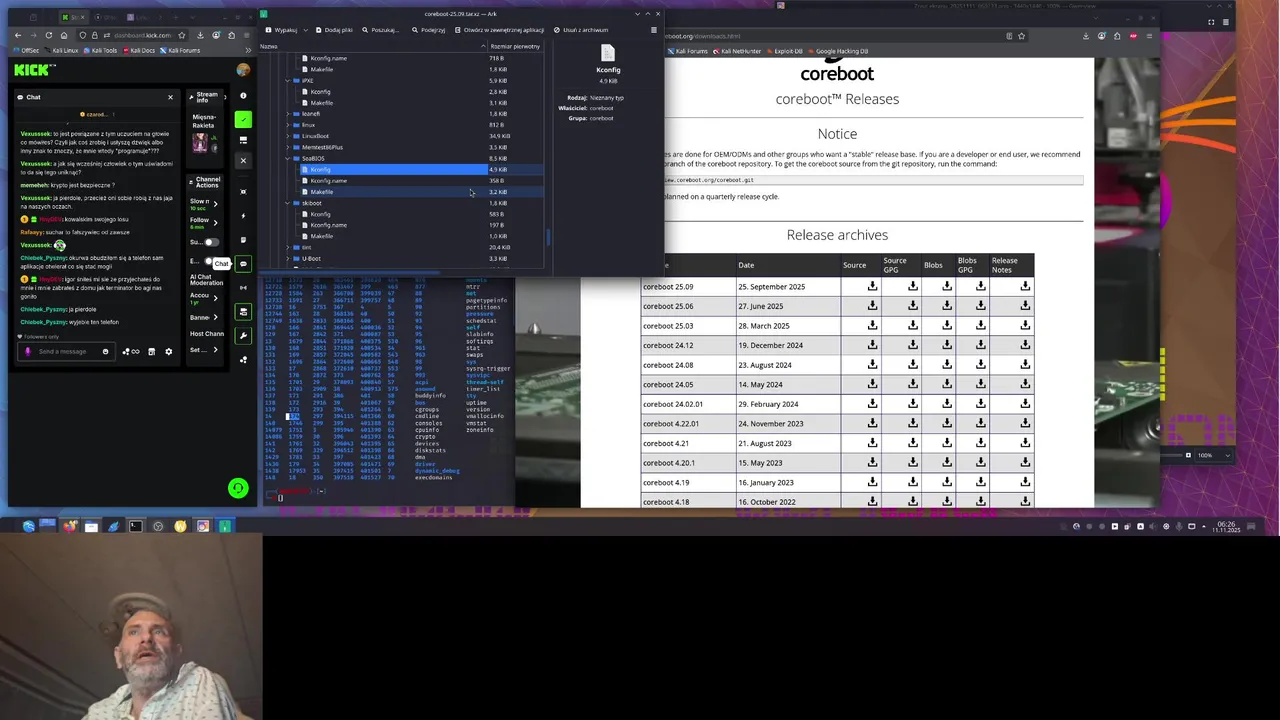Viewport: 1280px width, 720px height.
Task: Expand the Memtest86Plus folder in Ark
Action: pos(288,147)
